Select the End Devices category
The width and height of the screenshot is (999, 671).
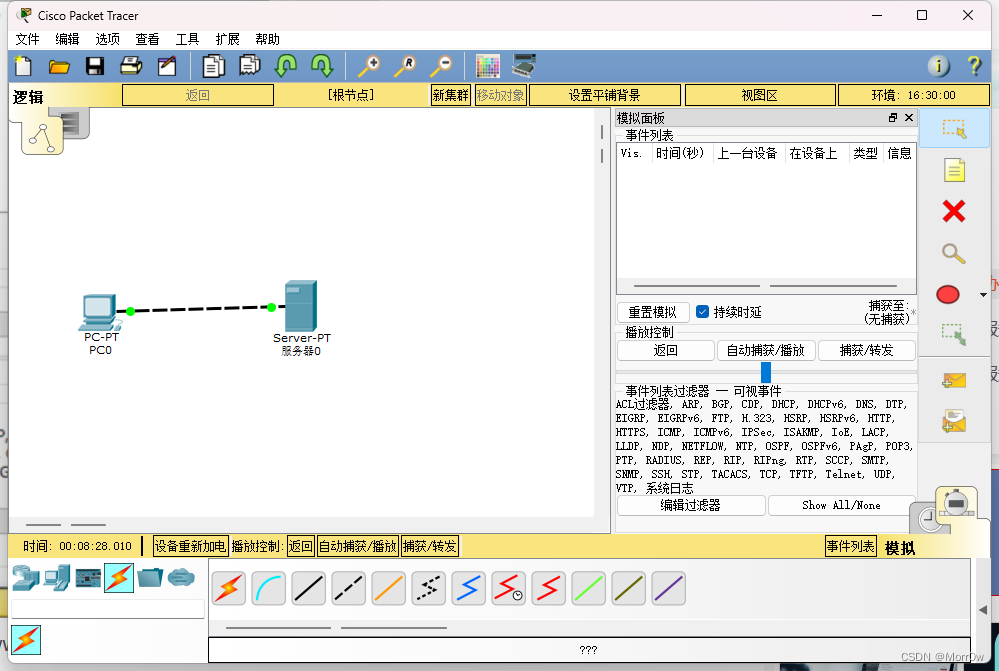[57, 578]
